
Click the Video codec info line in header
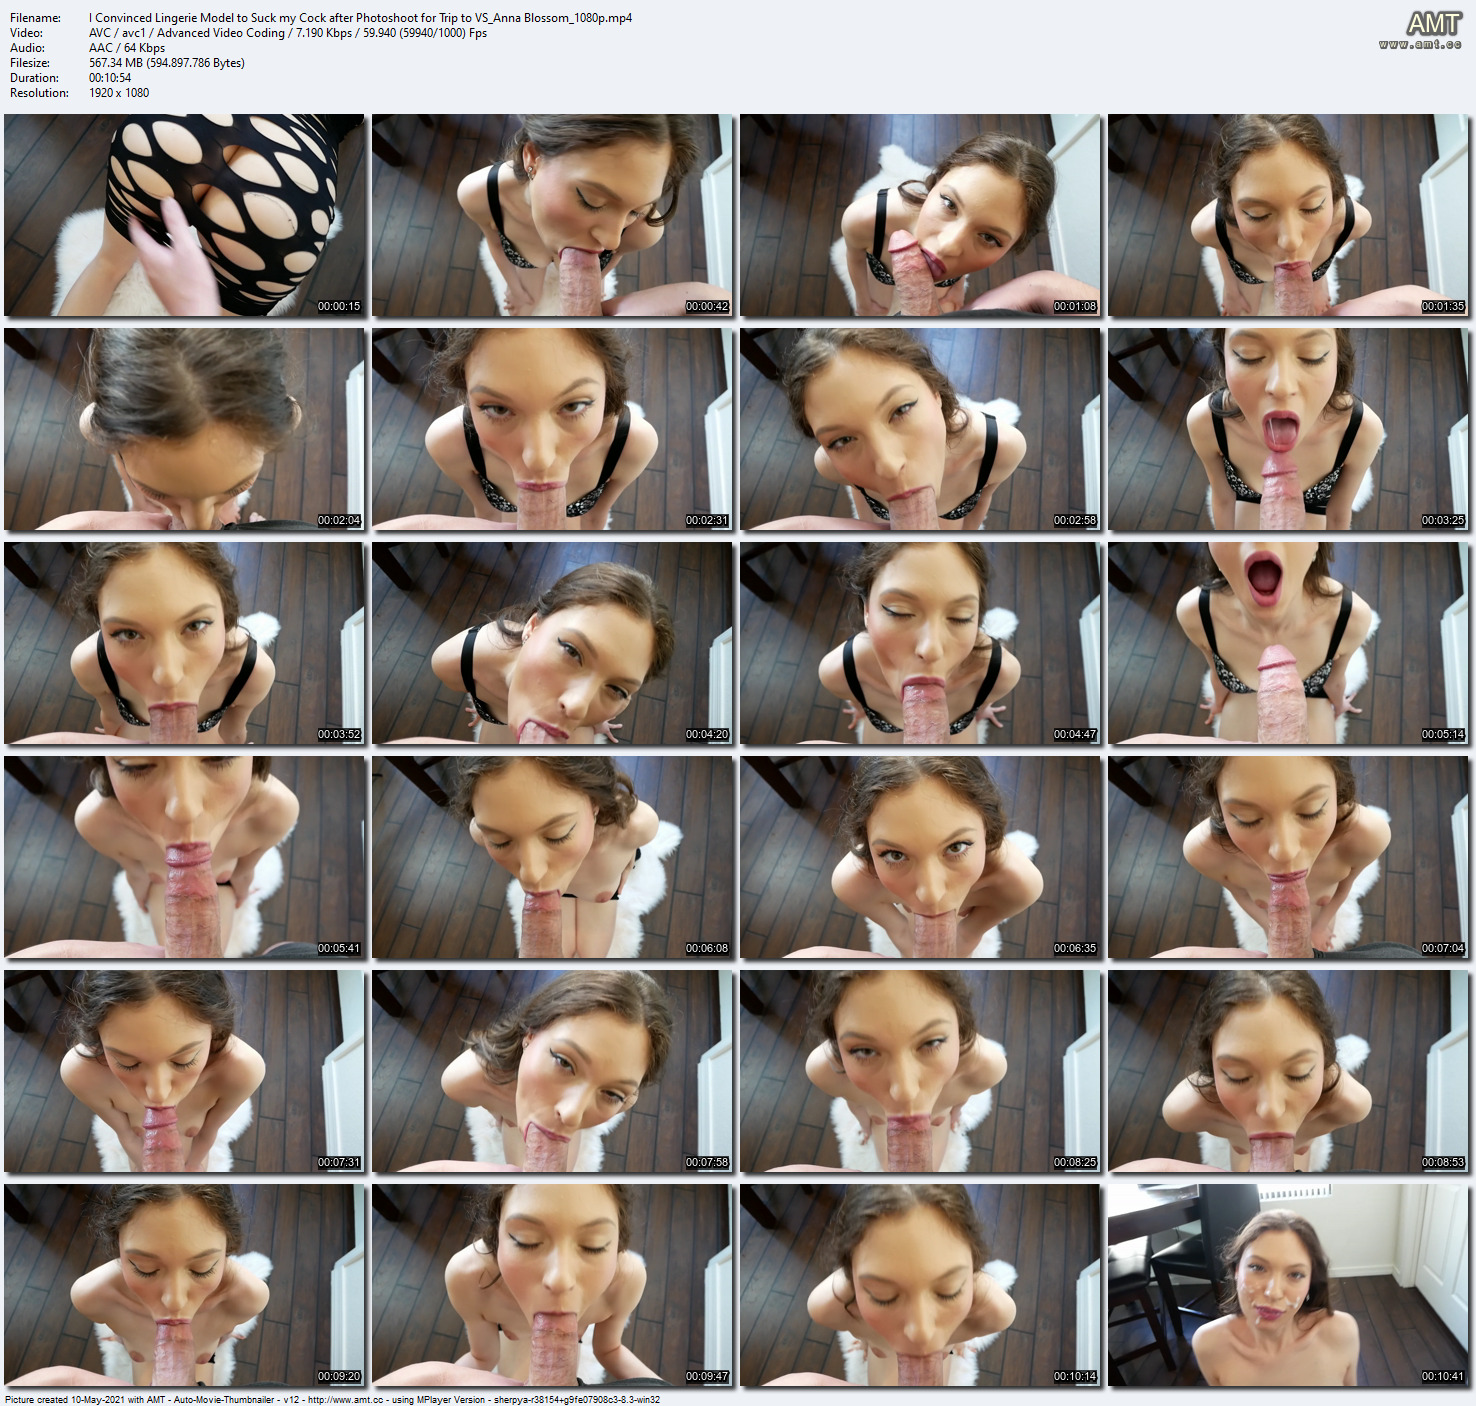click(x=288, y=33)
